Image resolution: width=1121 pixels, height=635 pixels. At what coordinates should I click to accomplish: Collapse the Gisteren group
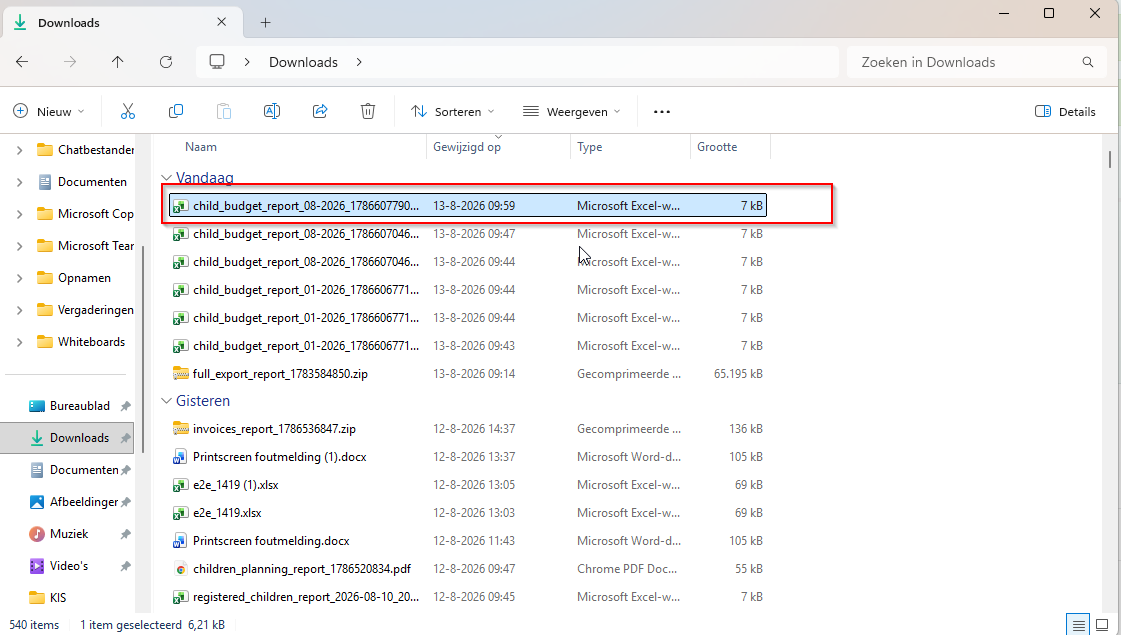pyautogui.click(x=166, y=401)
